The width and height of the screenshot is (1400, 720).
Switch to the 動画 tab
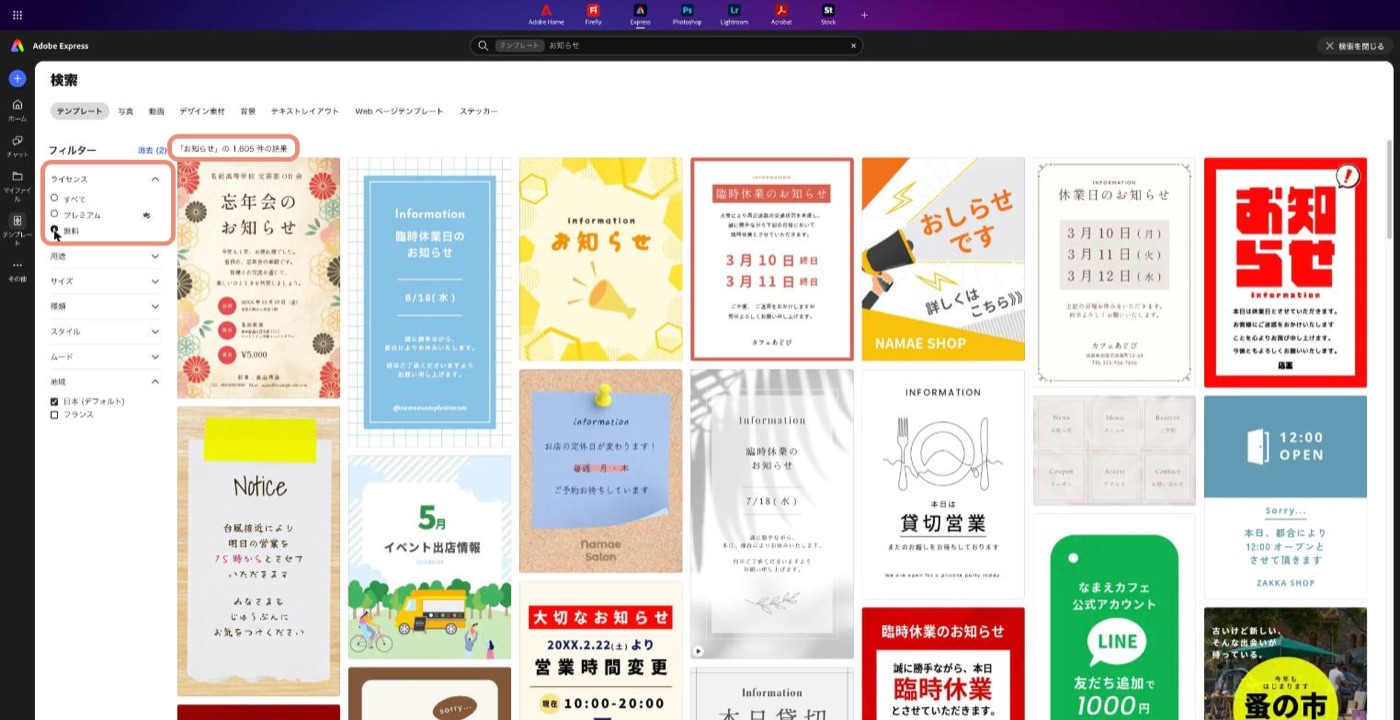click(x=157, y=111)
